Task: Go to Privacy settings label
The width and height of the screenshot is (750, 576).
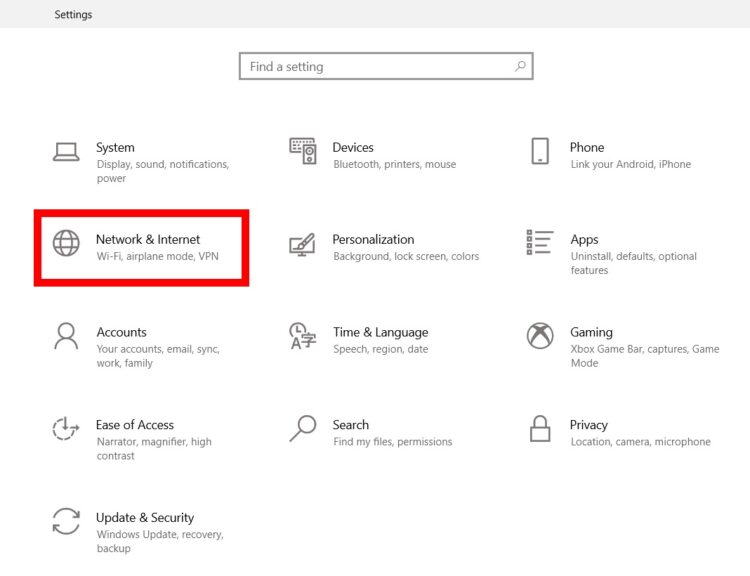Action: [588, 425]
